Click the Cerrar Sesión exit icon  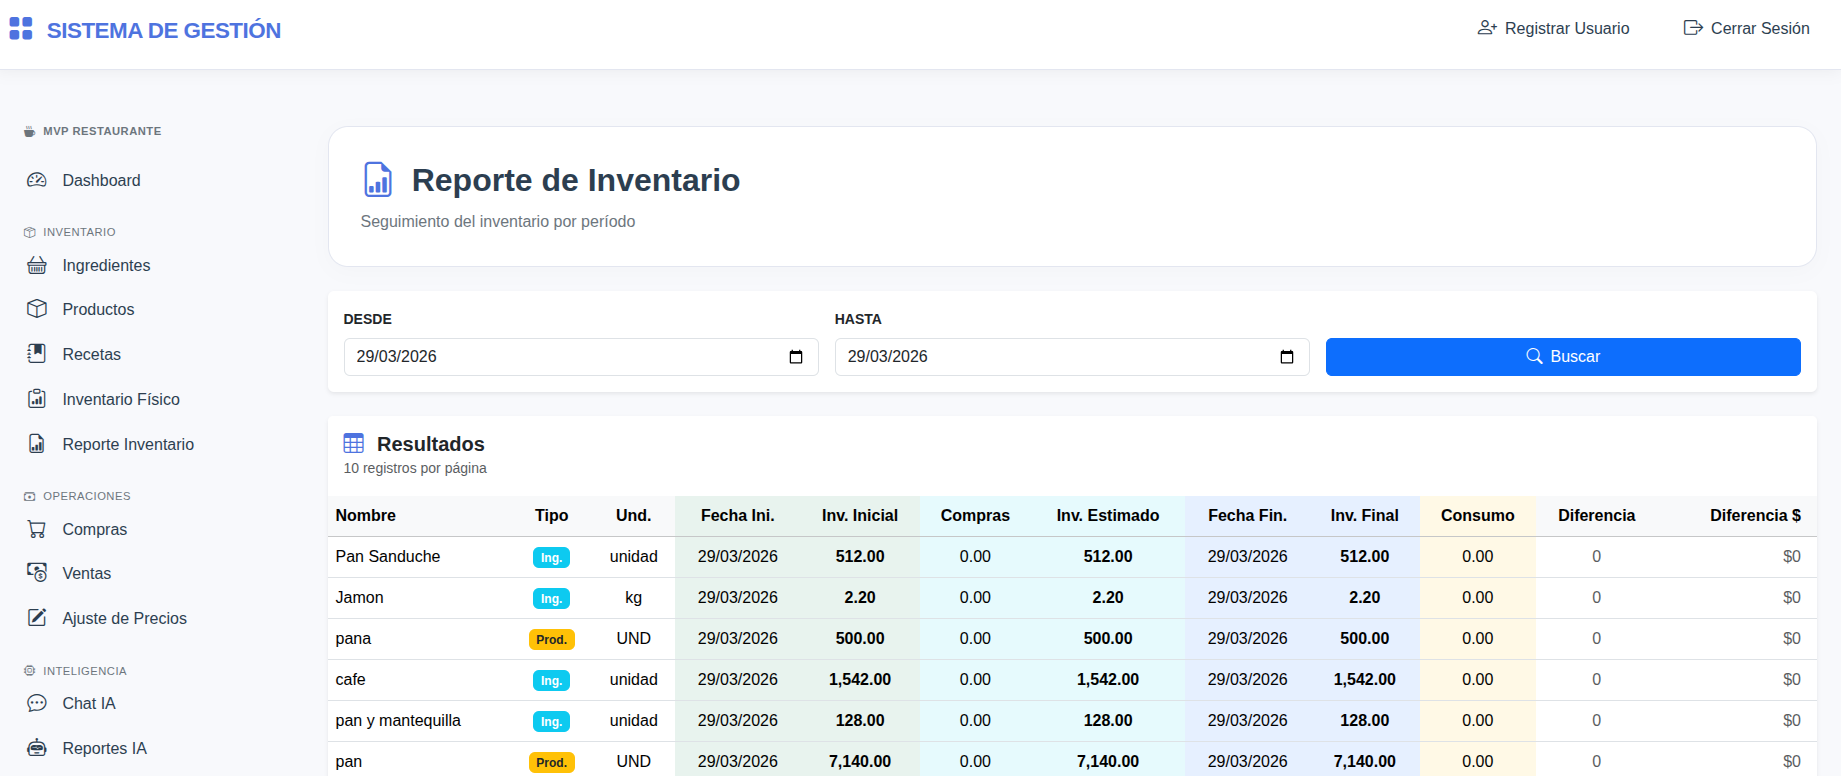(1693, 28)
